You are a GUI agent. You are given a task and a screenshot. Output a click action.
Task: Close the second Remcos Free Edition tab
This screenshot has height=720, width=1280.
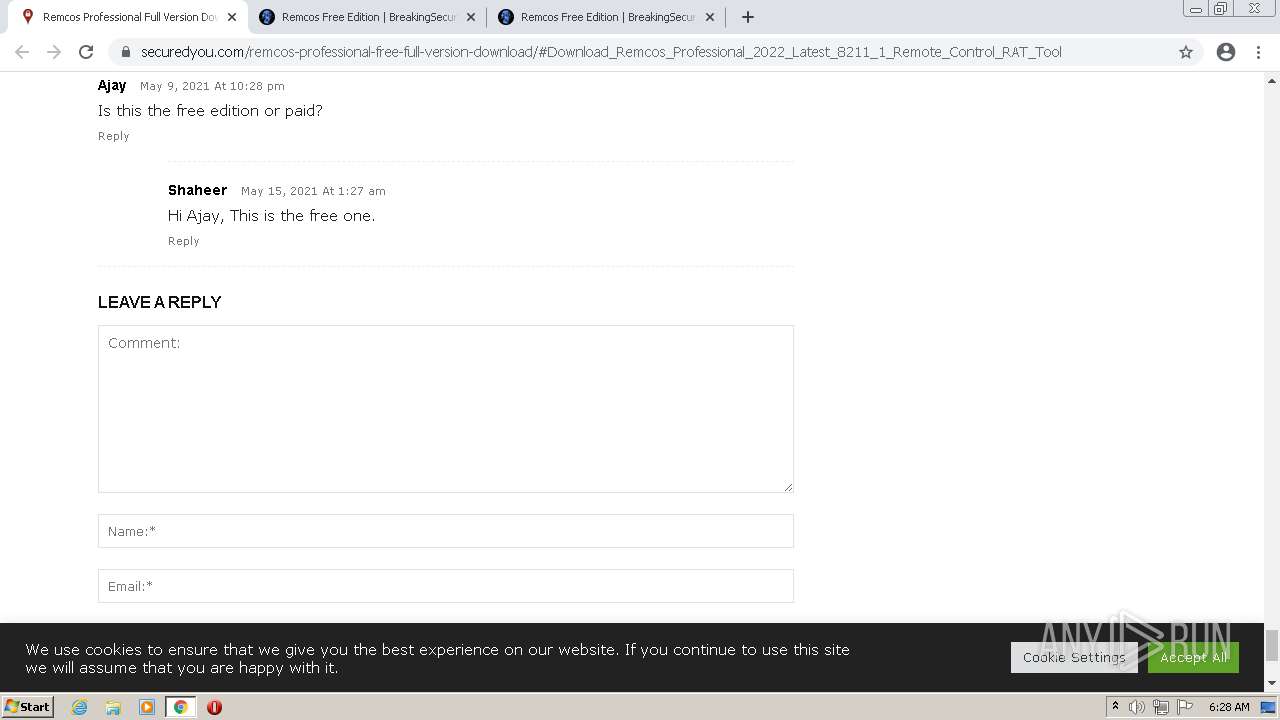point(471,17)
